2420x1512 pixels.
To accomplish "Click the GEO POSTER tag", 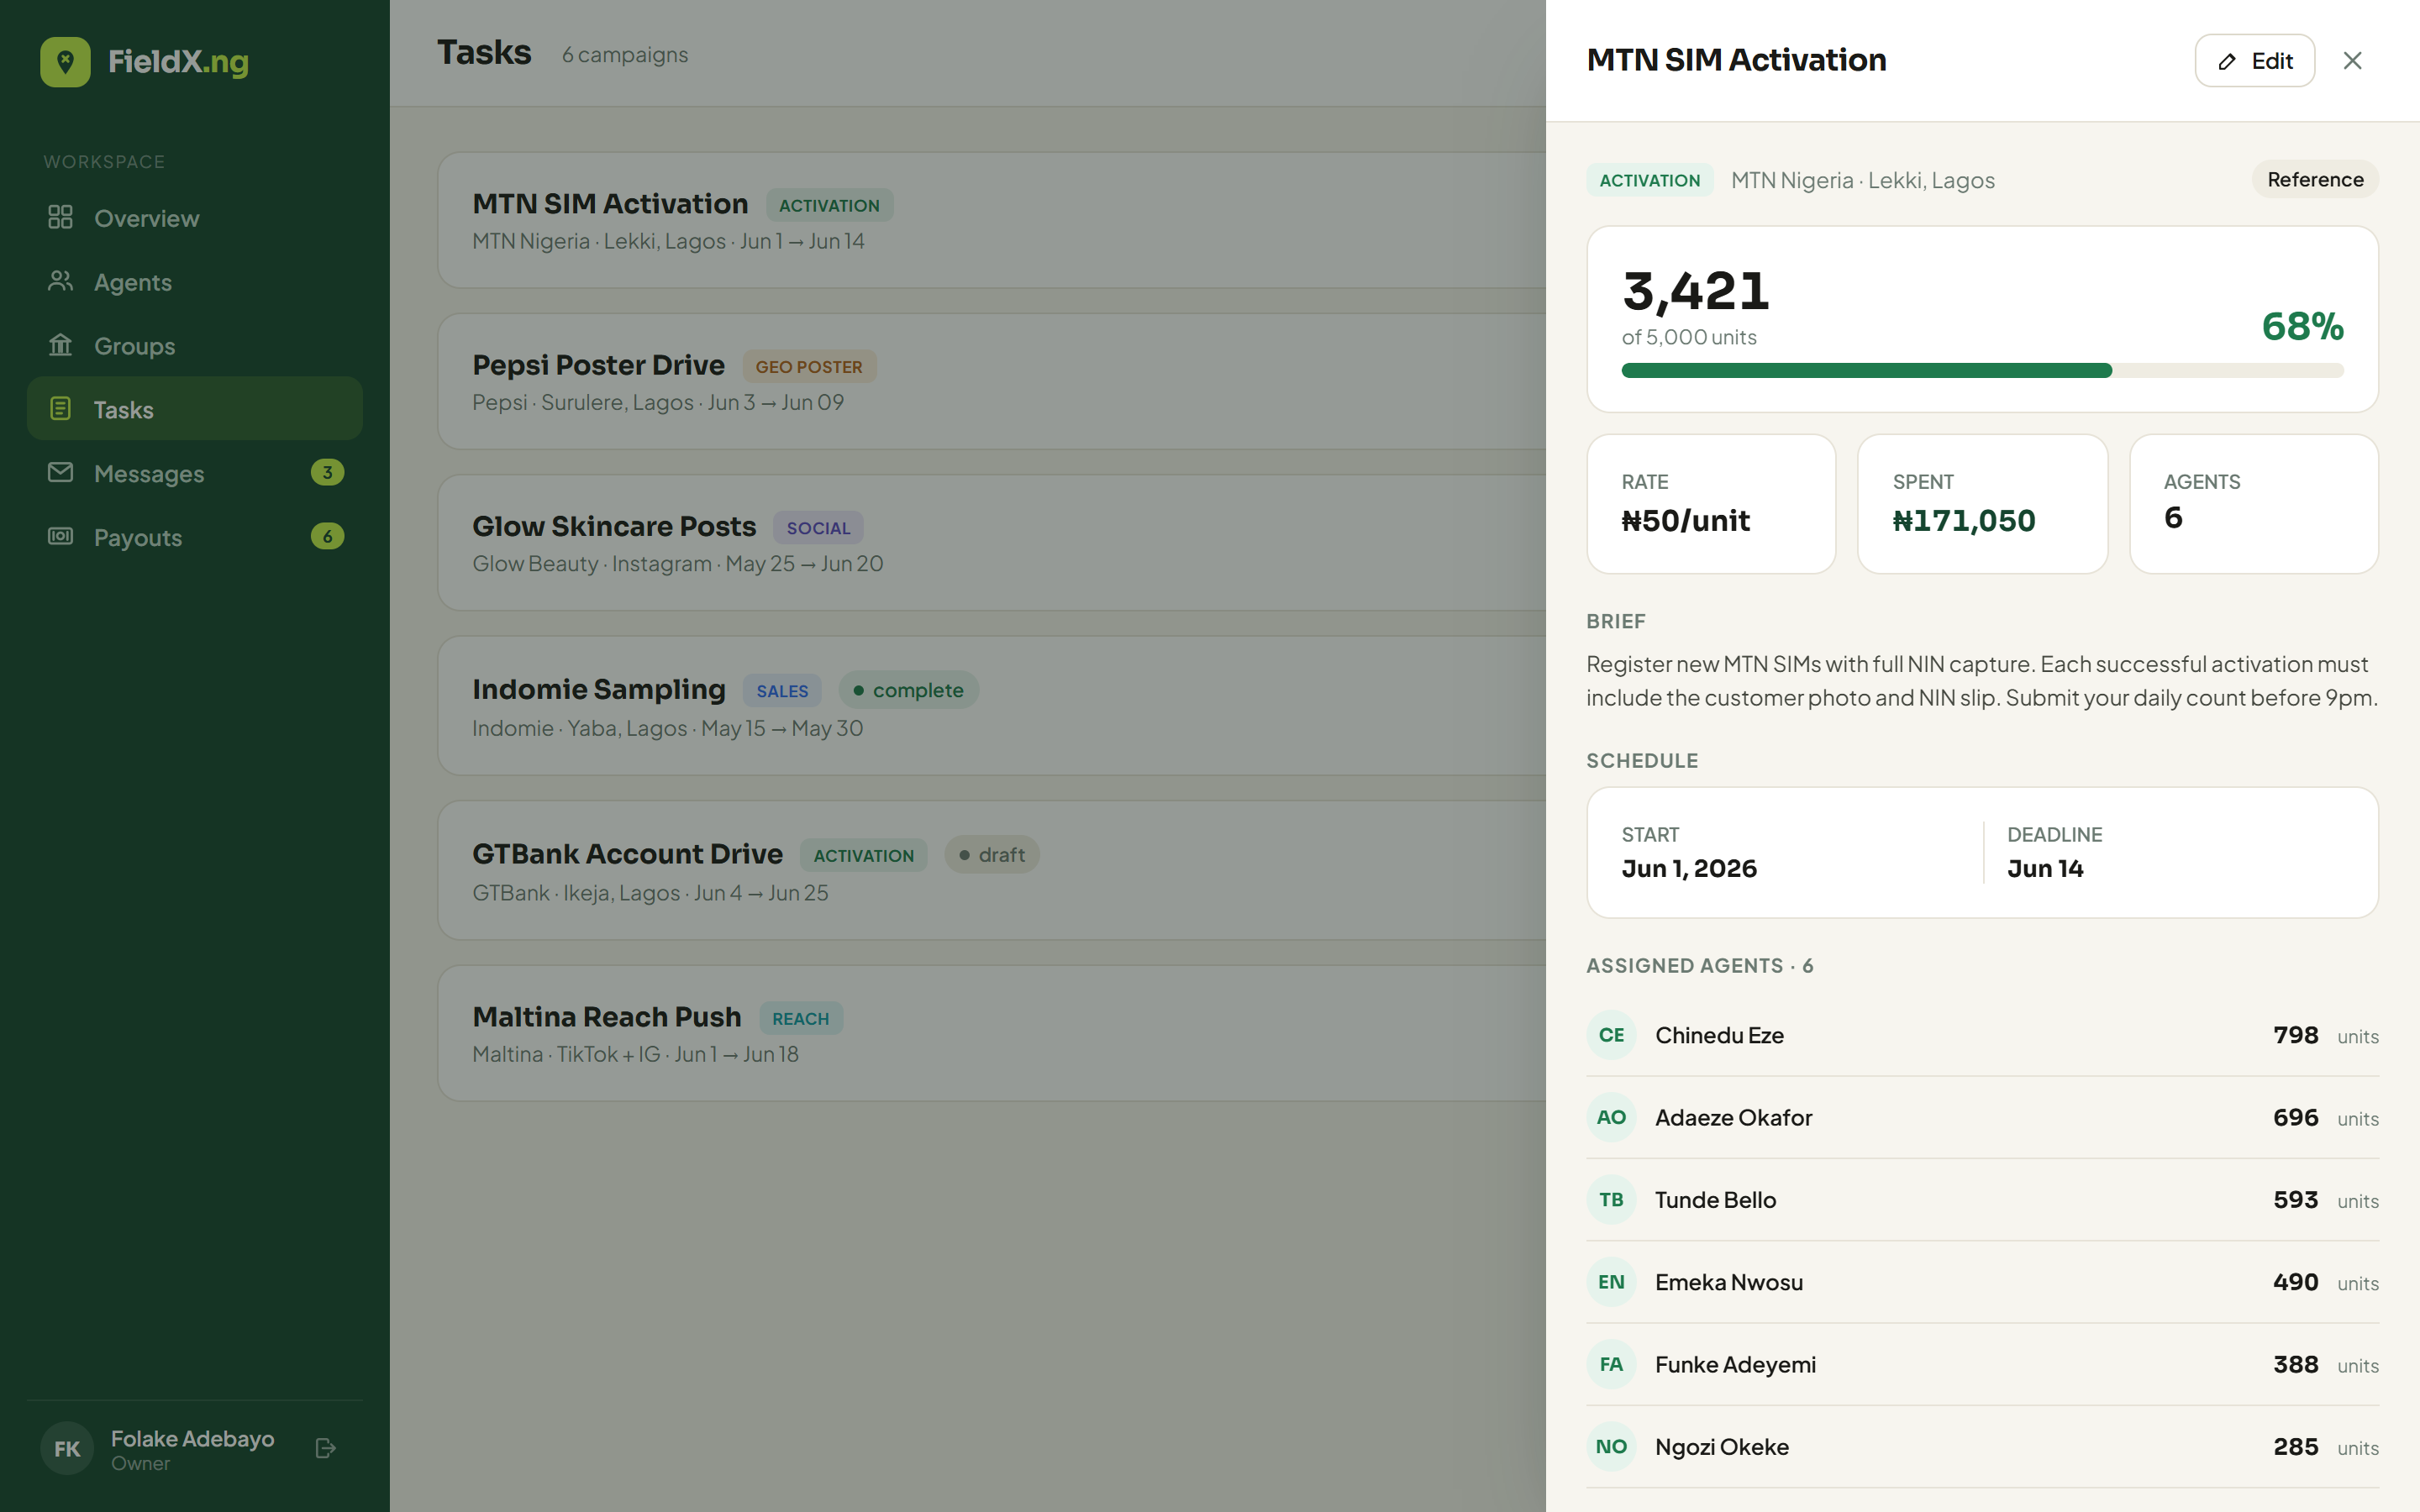I will point(808,366).
